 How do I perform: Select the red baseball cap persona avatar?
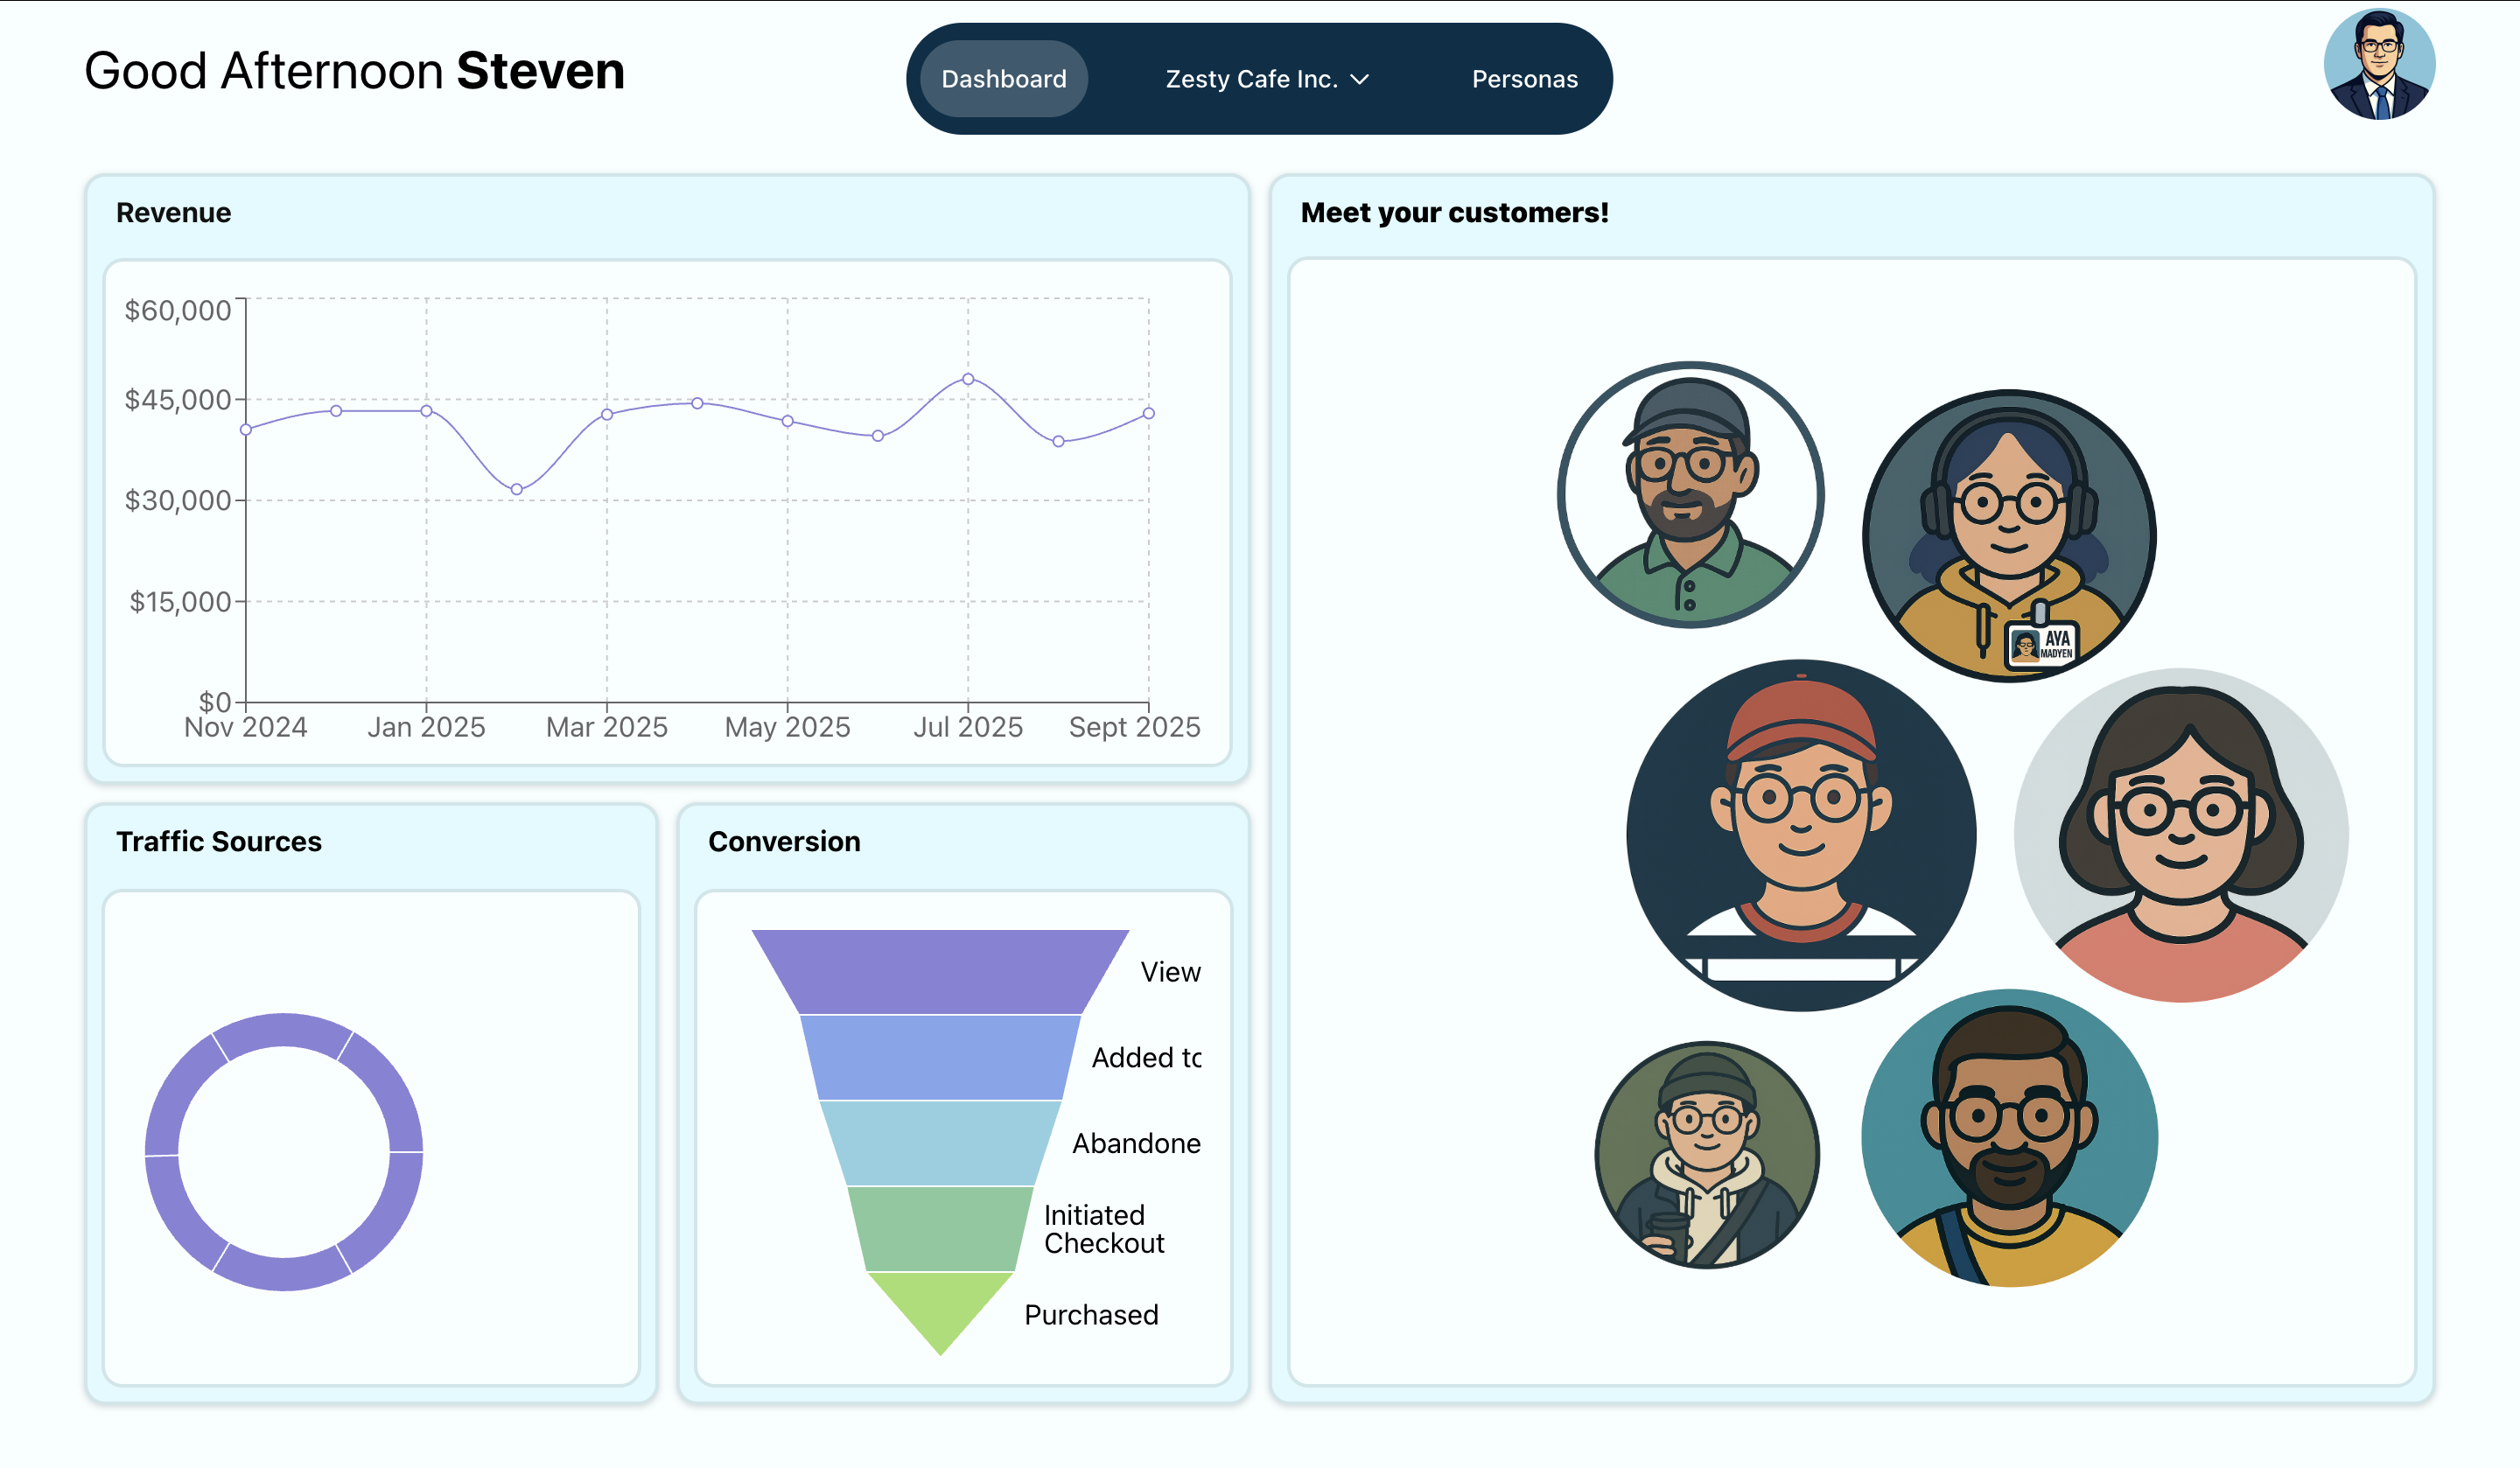coord(1800,835)
